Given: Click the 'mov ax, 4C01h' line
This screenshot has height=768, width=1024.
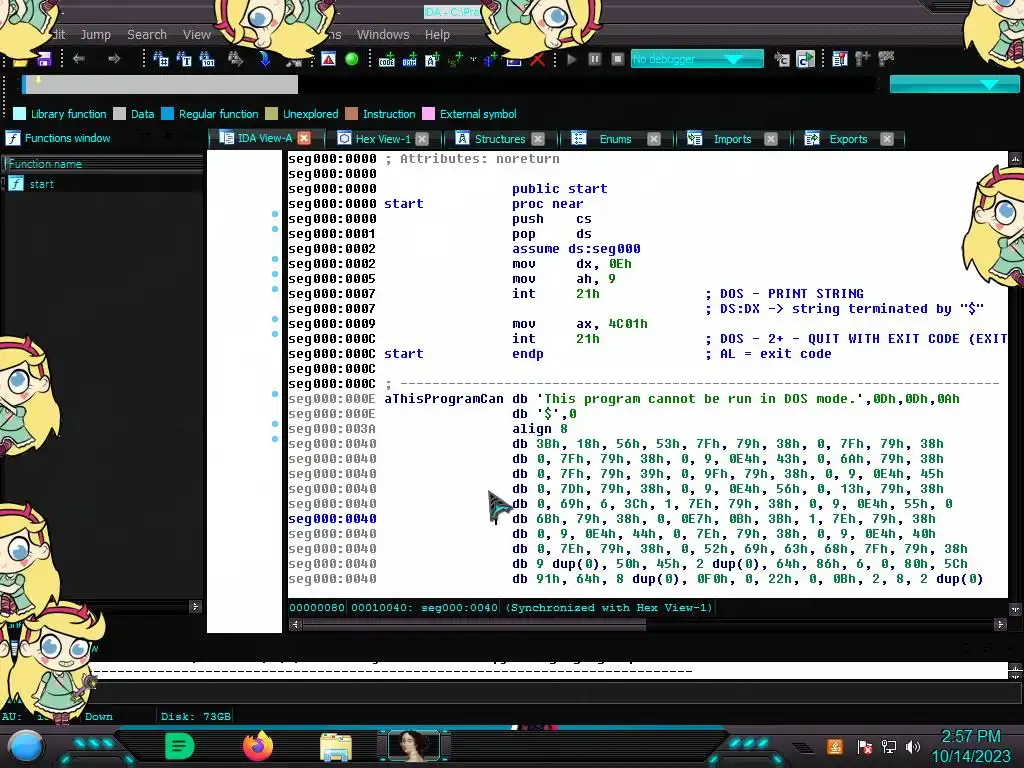Looking at the screenshot, I should [x=579, y=324].
